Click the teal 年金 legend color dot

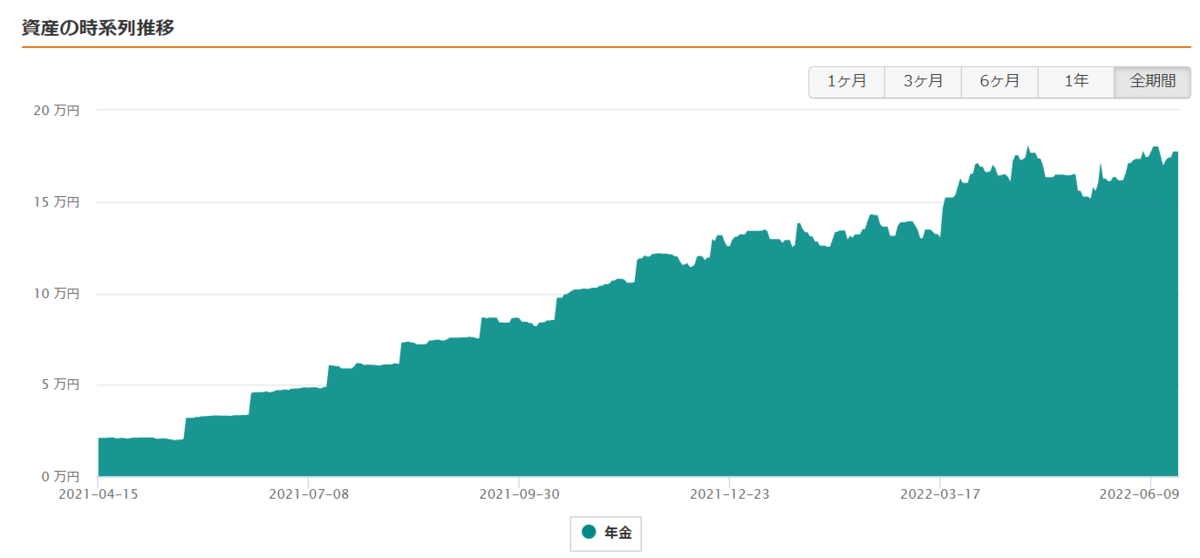pos(589,532)
